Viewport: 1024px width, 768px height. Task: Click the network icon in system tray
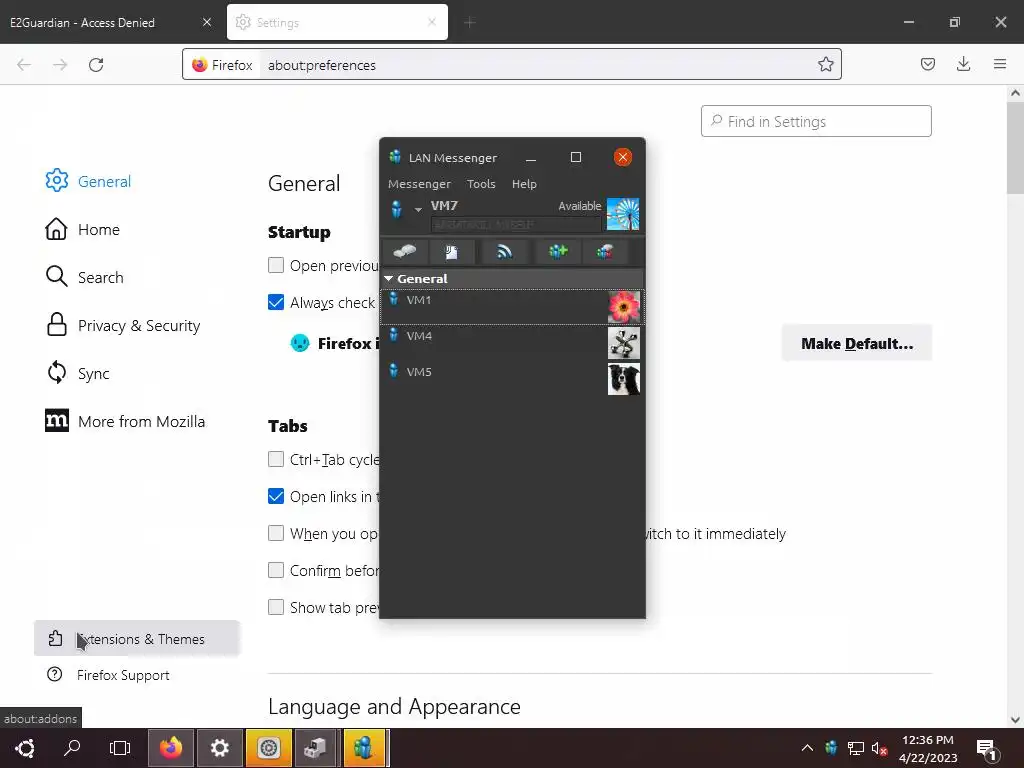[856, 748]
